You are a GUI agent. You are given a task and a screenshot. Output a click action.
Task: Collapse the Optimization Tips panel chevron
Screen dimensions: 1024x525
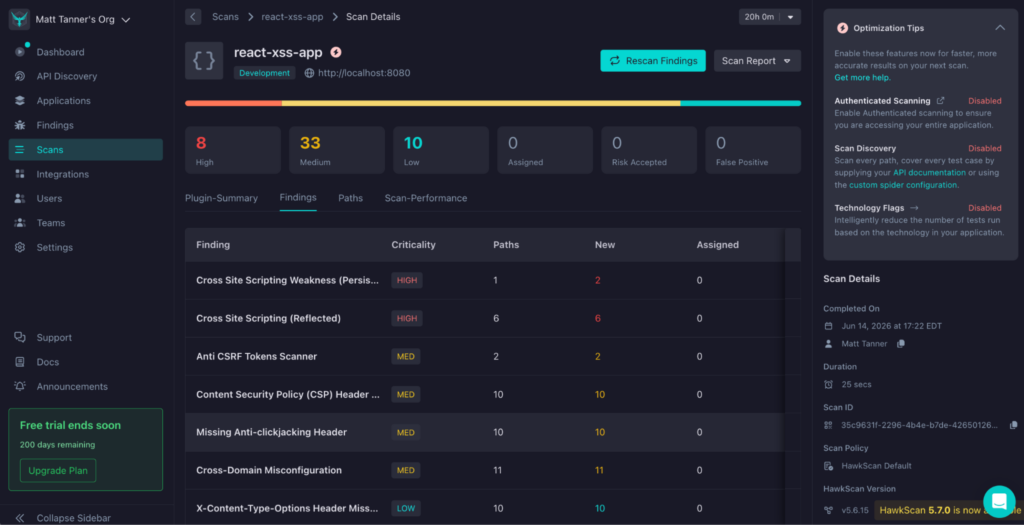[x=1000, y=27]
